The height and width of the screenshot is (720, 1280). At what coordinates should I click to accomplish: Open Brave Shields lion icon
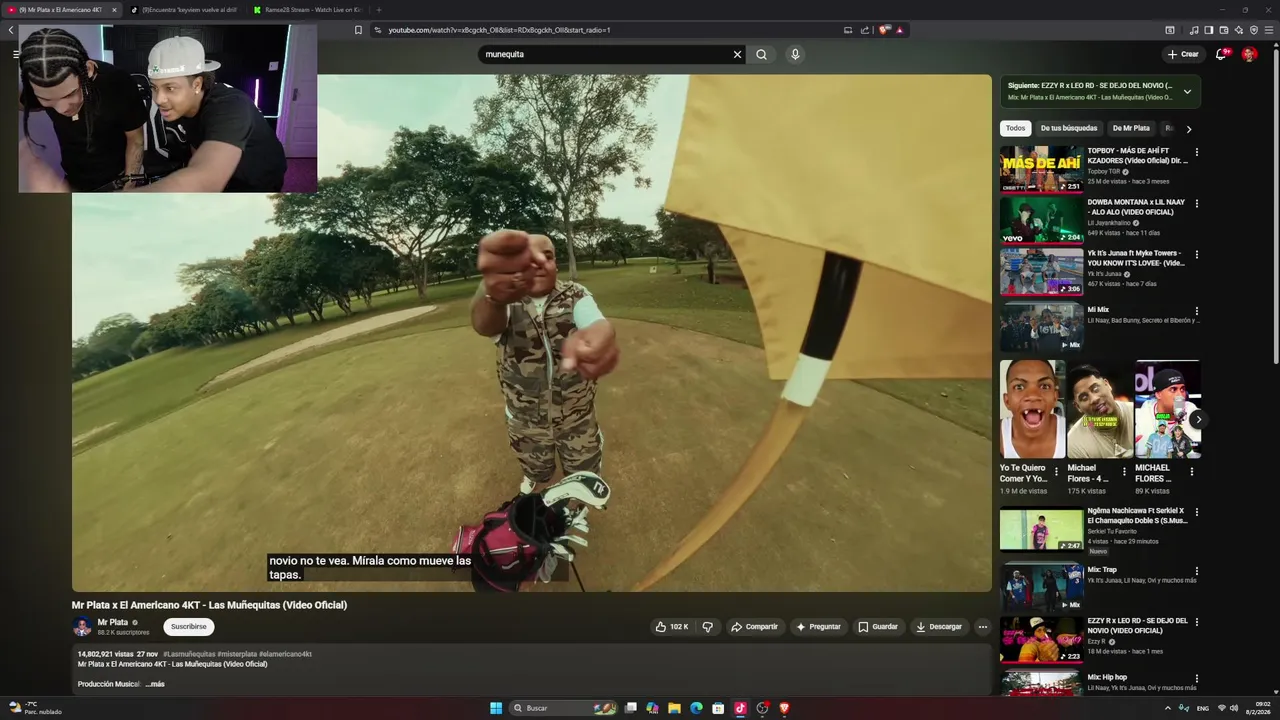pos(883,30)
